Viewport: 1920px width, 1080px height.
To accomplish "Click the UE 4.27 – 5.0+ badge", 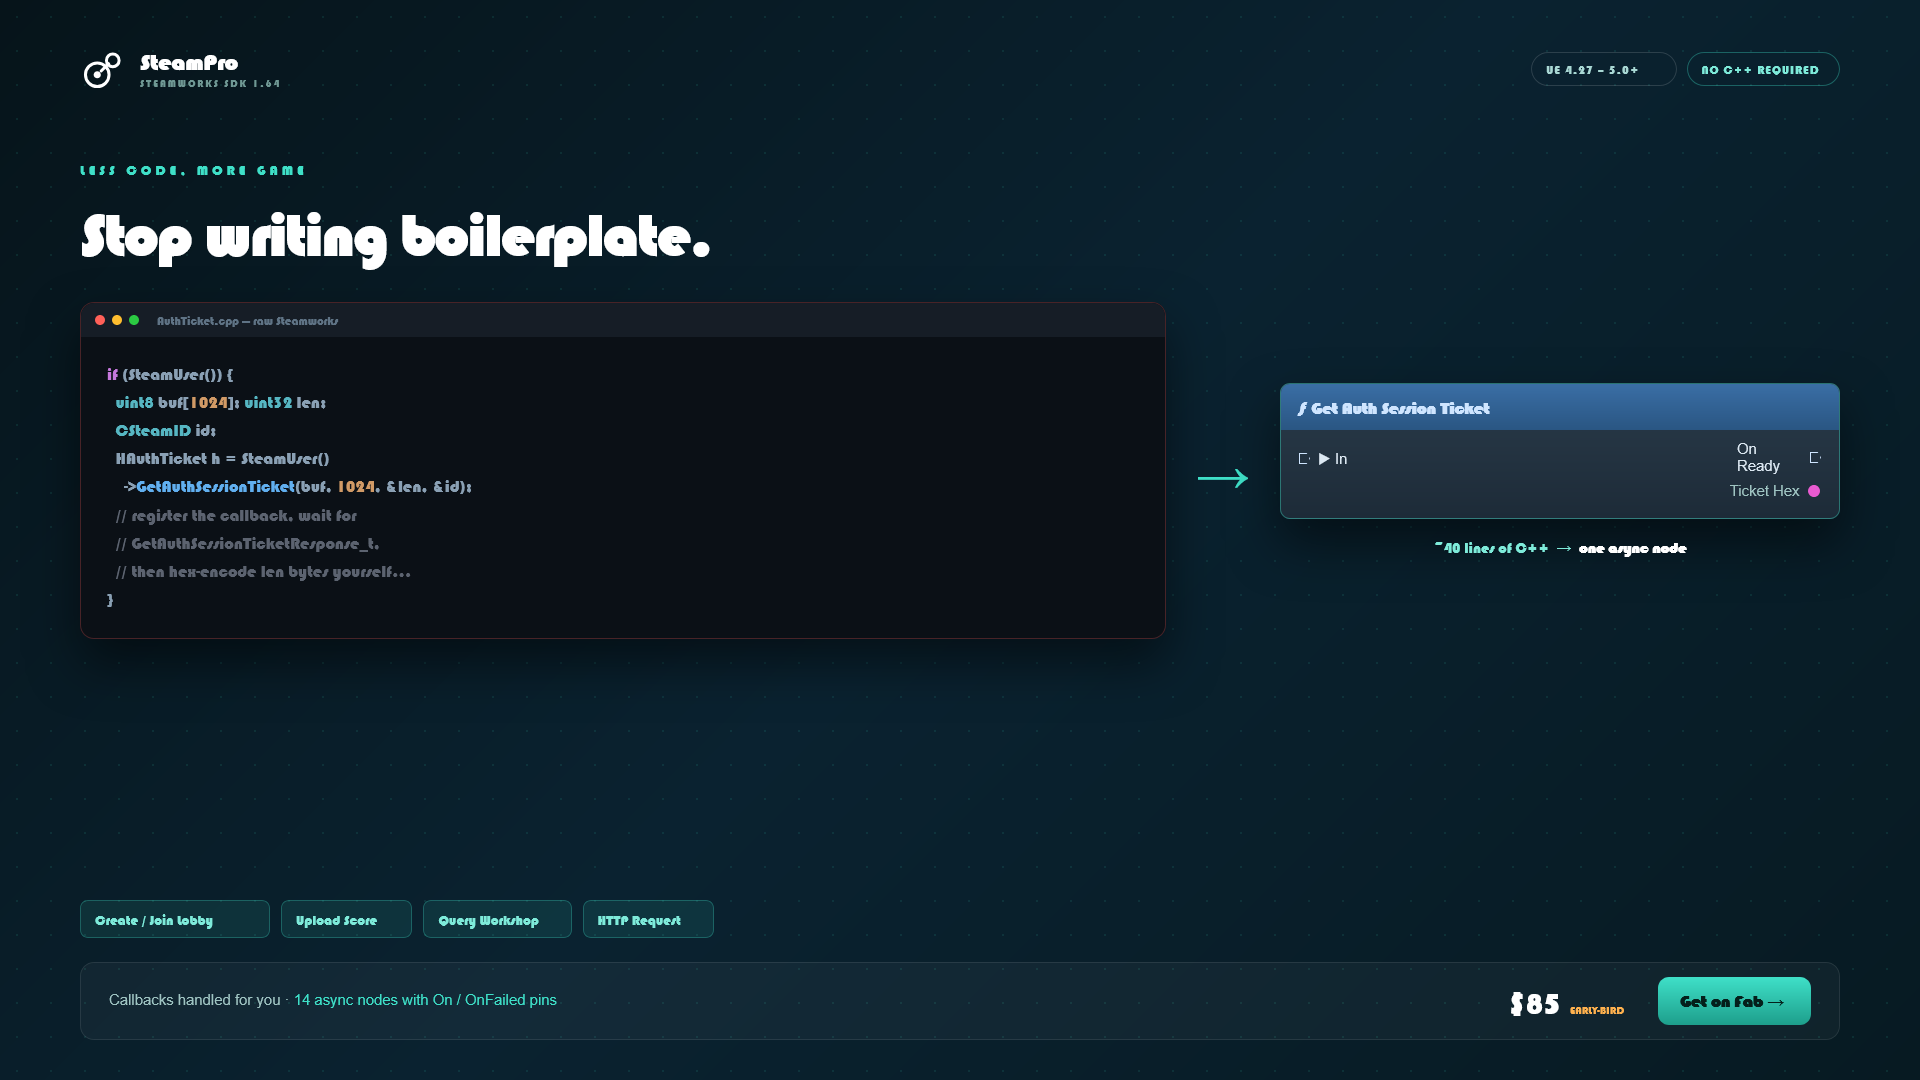I will tap(1603, 69).
